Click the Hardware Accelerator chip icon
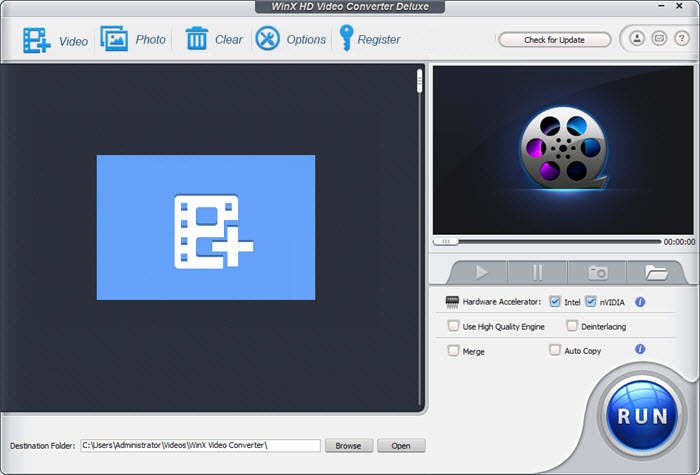700x475 pixels. [452, 302]
